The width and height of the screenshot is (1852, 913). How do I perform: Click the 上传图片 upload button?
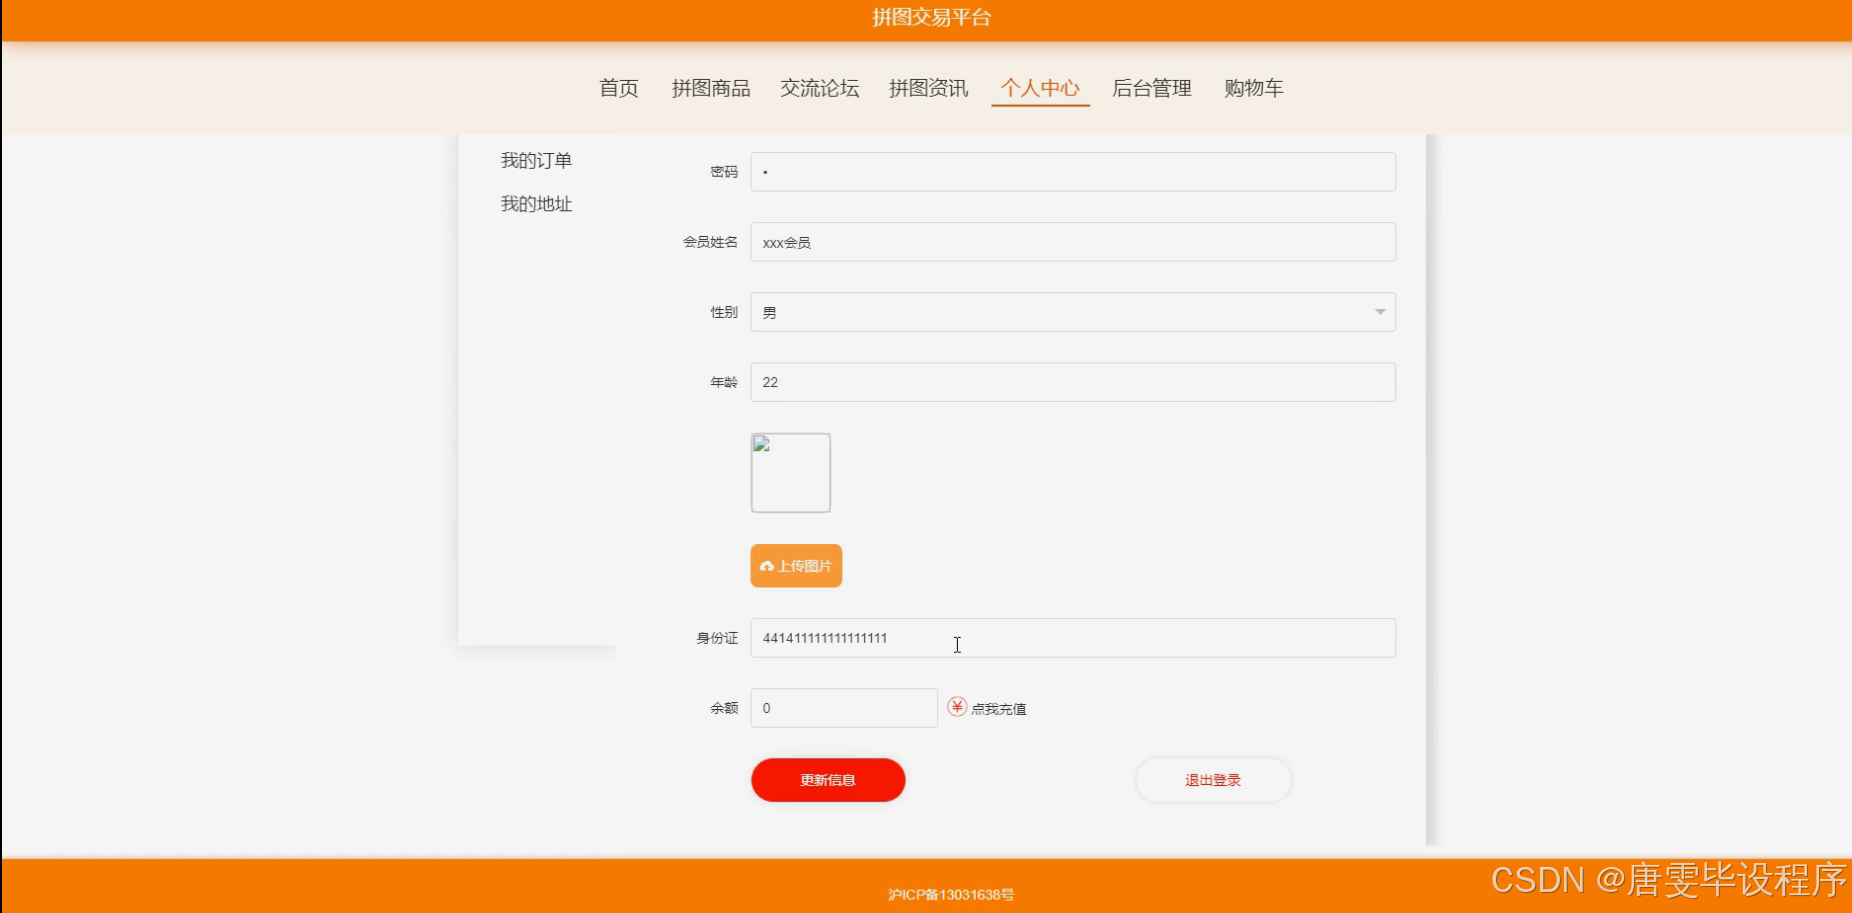[796, 566]
